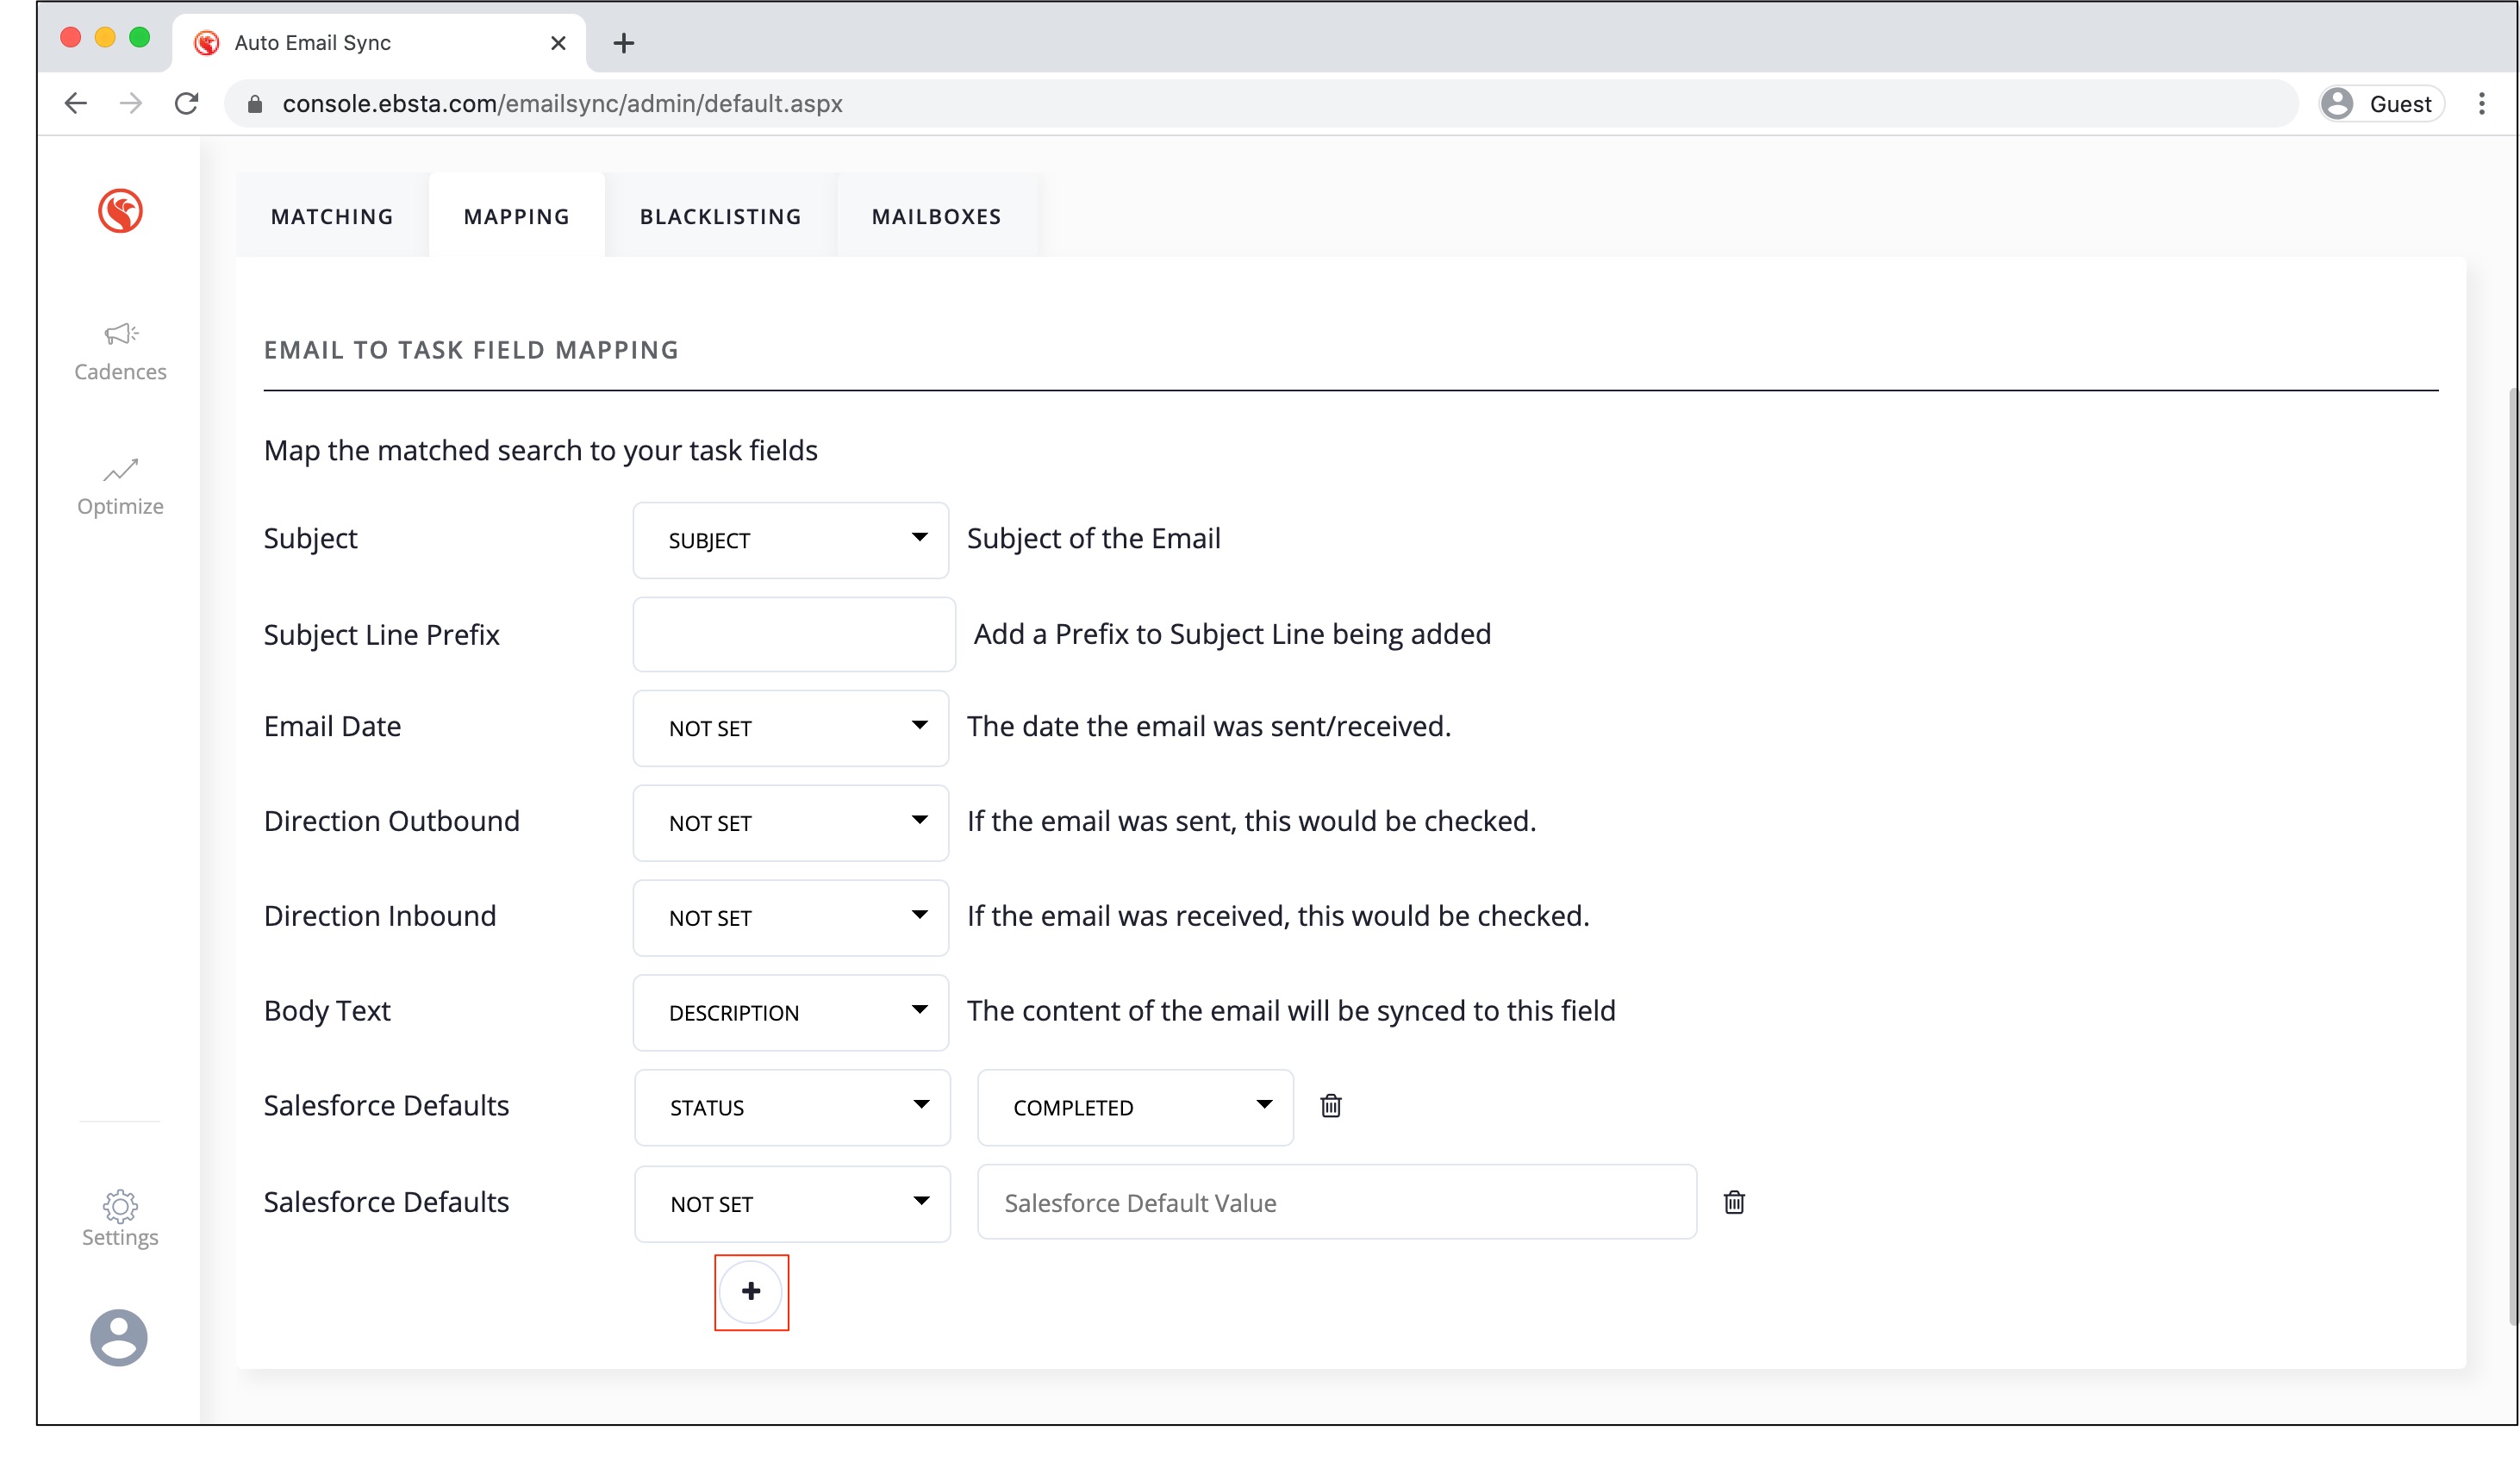Reload the browser page
Image resolution: width=2520 pixels, height=1462 pixels.
pyautogui.click(x=187, y=104)
